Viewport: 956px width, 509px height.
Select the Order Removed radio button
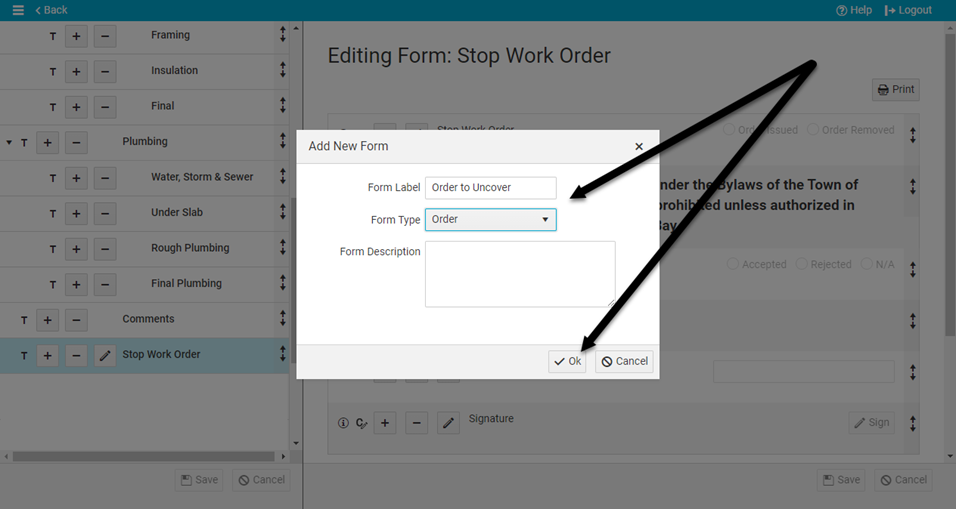coord(813,130)
